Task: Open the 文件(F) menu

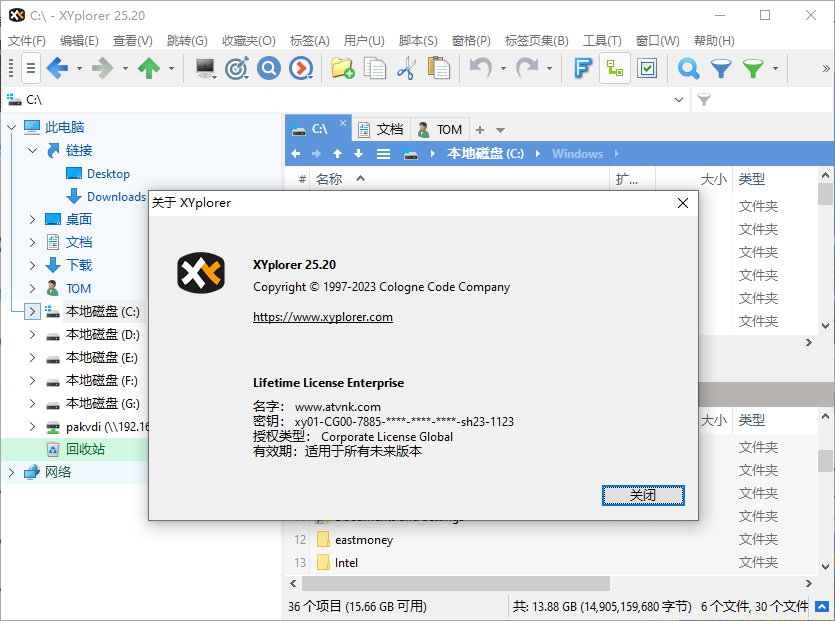Action: pyautogui.click(x=27, y=40)
